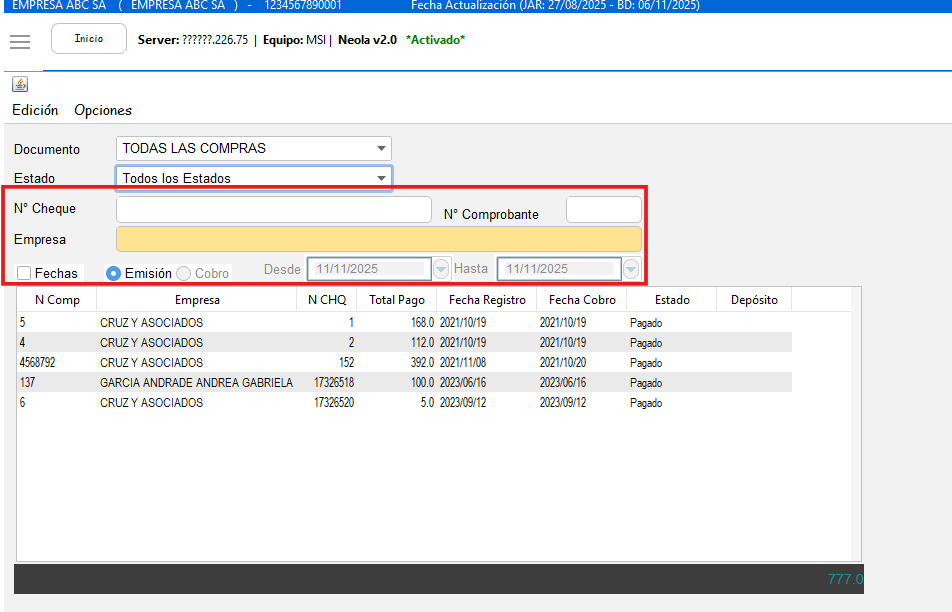The height and width of the screenshot is (612, 952).
Task: Select the Cobro radio button
Action: [184, 273]
